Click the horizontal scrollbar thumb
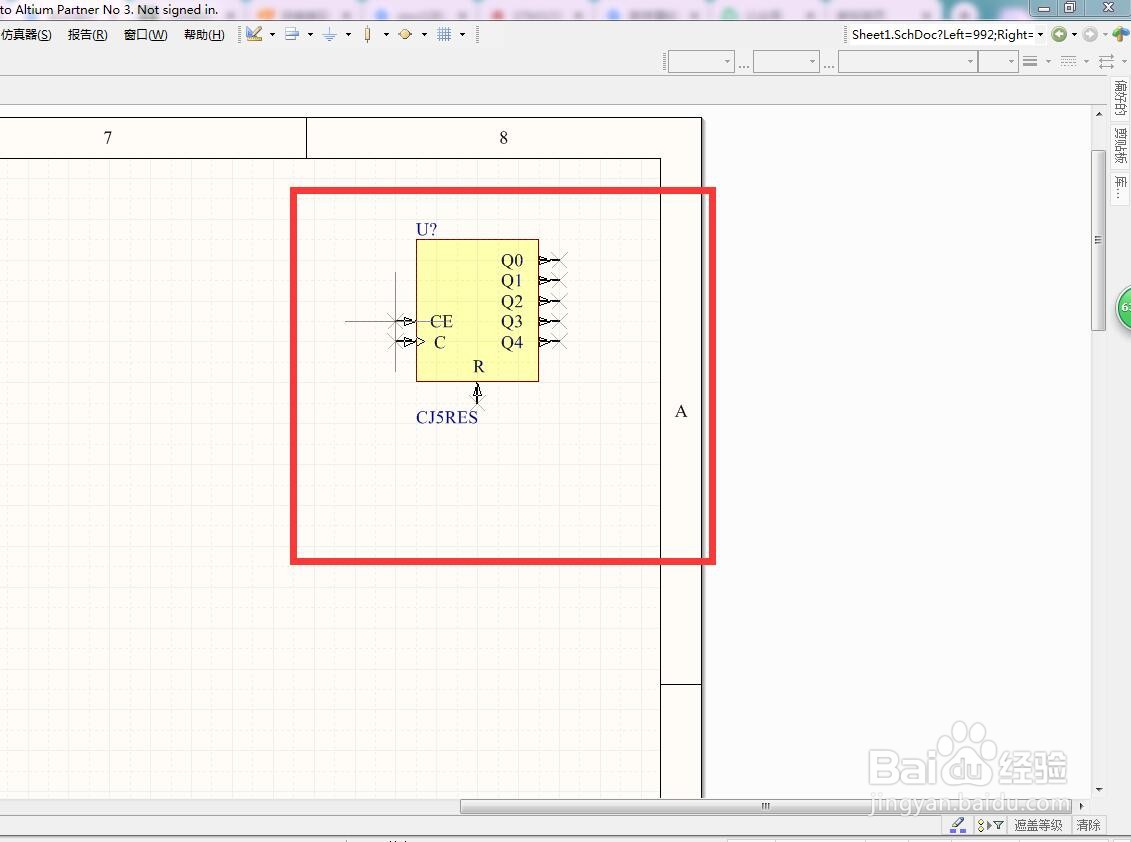The width and height of the screenshot is (1131, 842). pos(765,806)
